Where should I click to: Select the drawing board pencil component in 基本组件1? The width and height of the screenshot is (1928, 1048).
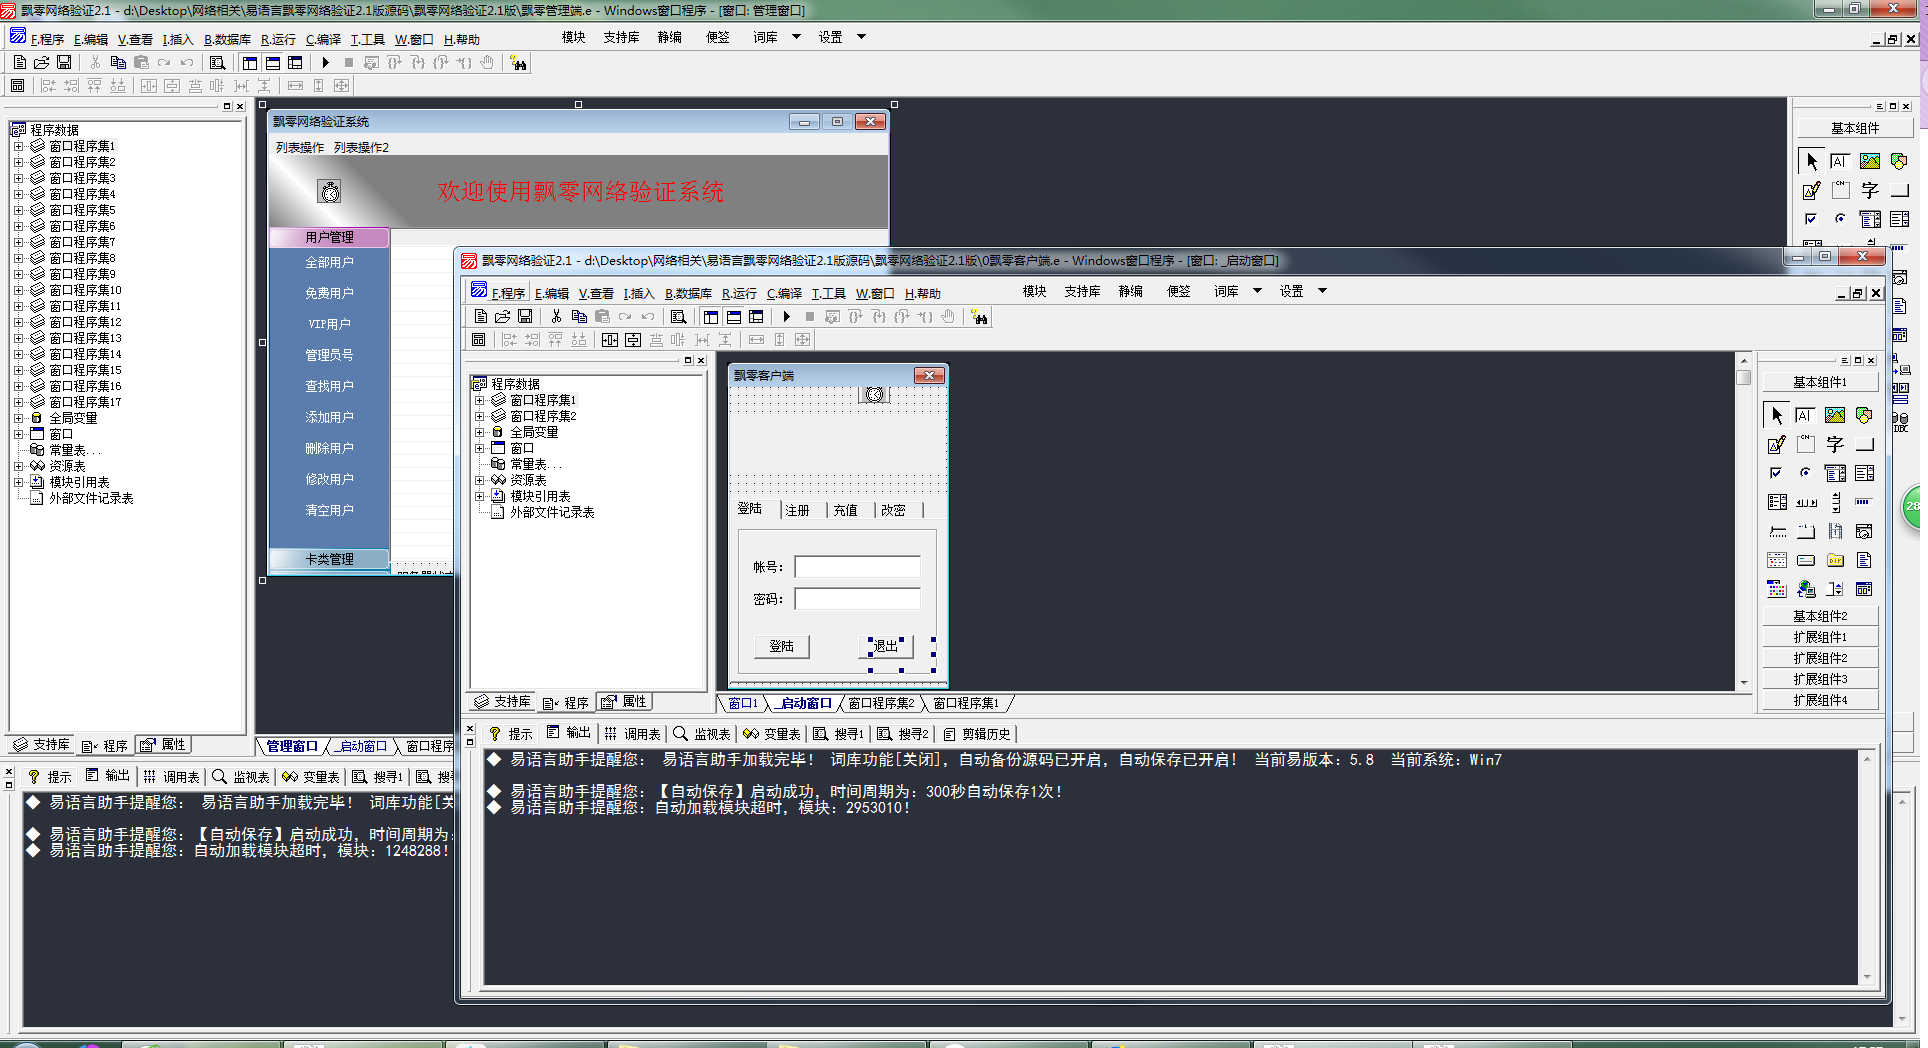point(1777,444)
